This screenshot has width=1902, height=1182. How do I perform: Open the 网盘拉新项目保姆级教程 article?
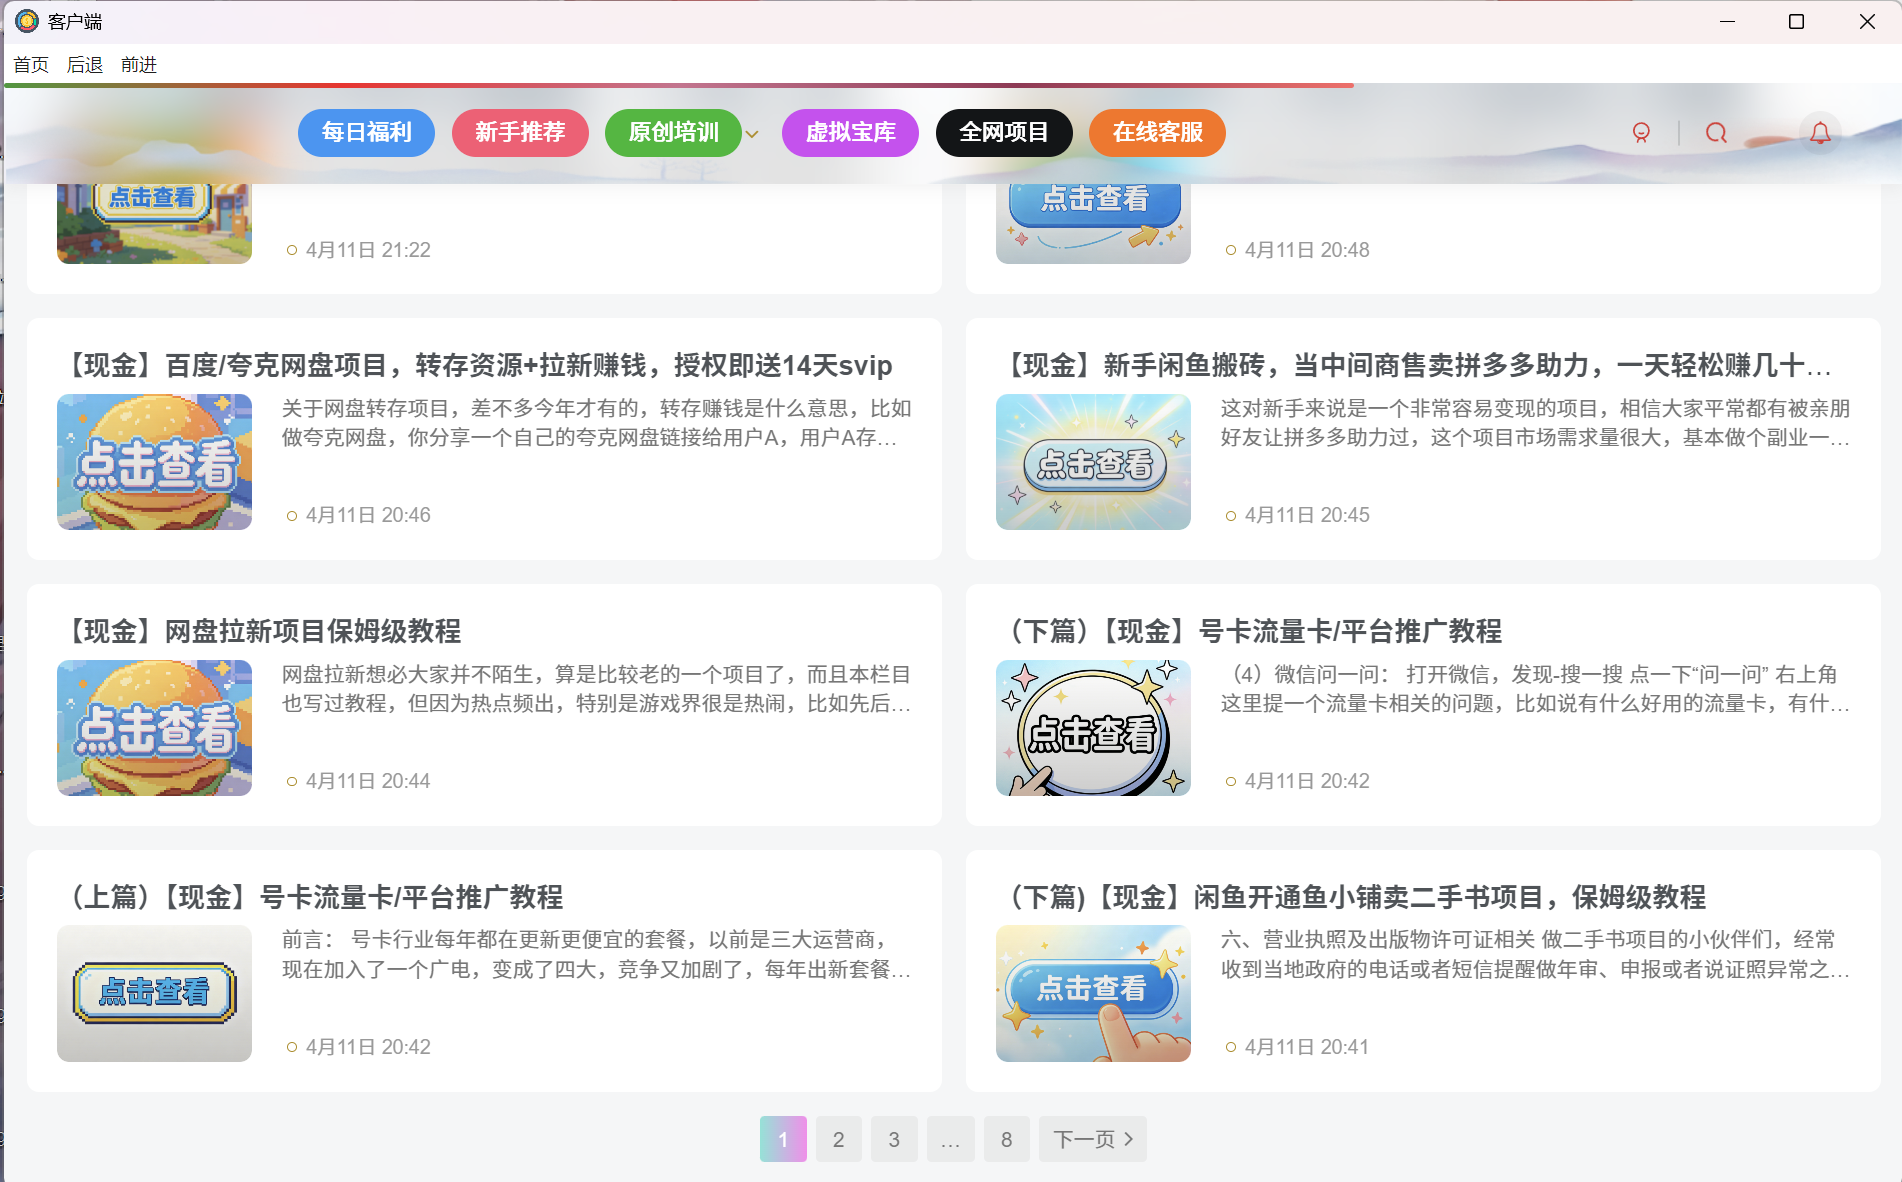265,632
